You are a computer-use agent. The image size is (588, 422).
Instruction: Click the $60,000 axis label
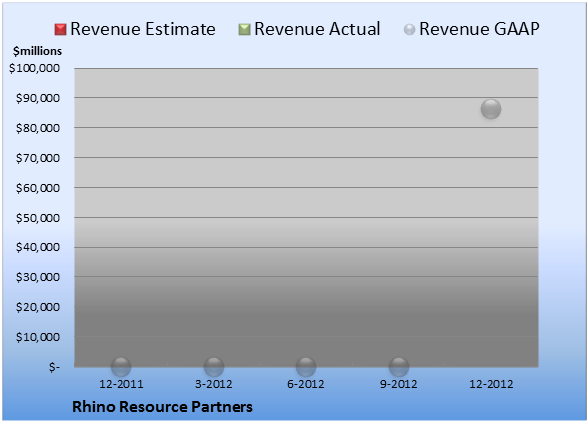pyautogui.click(x=38, y=188)
